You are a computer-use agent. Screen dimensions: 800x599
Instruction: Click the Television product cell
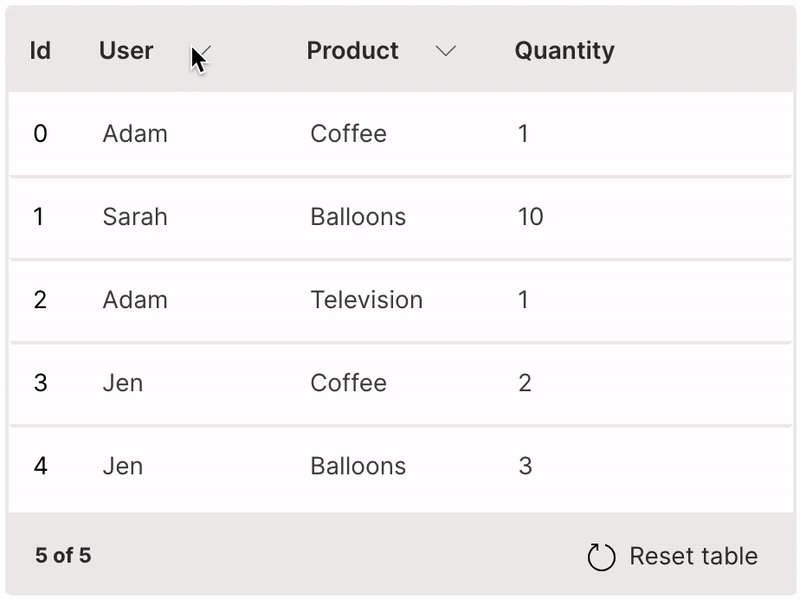[366, 300]
